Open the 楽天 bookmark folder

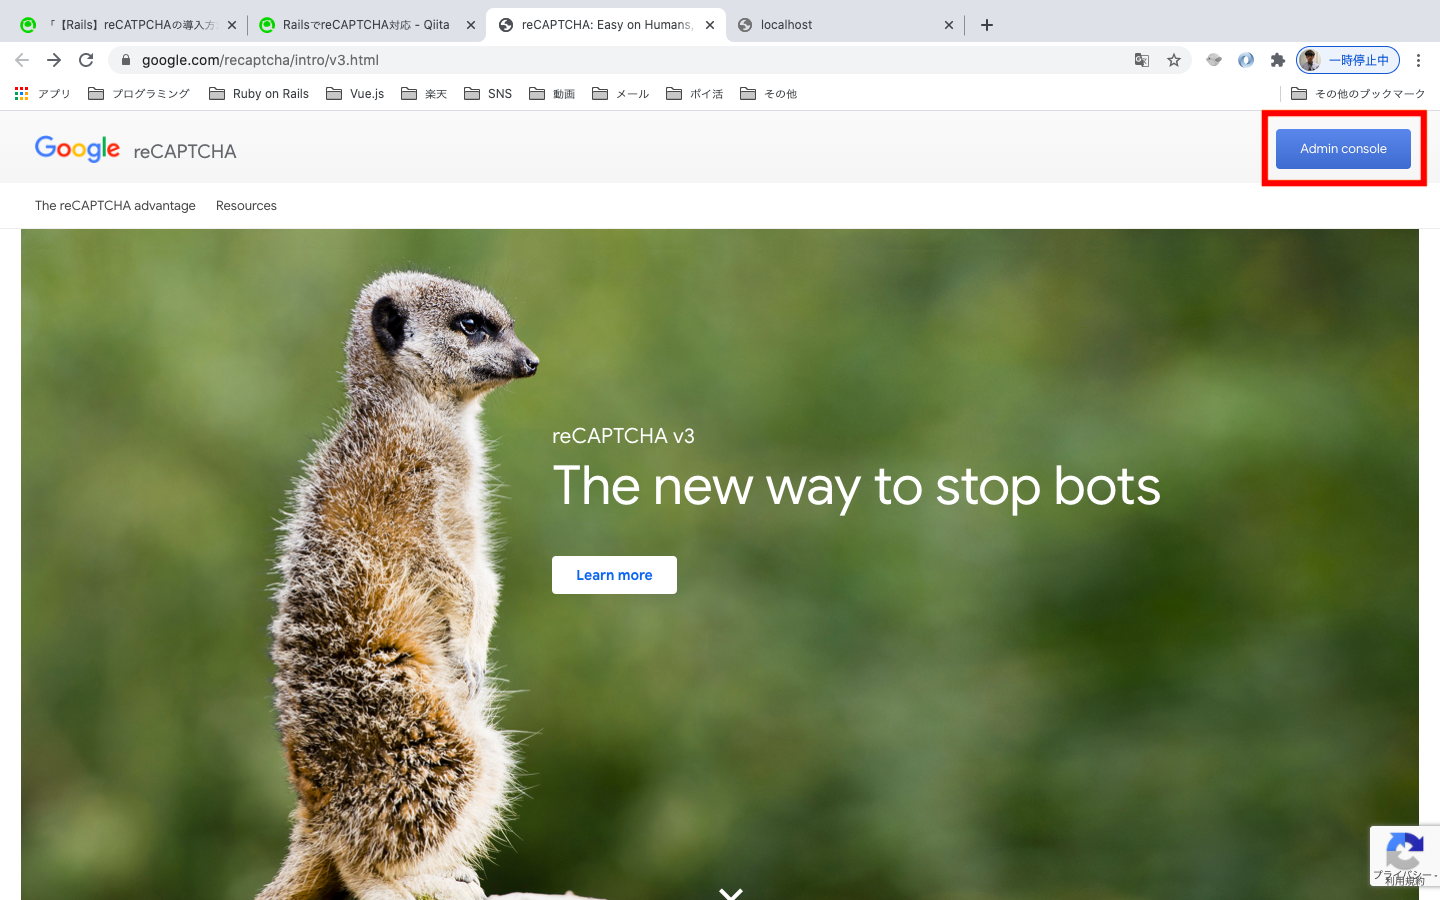coord(424,94)
